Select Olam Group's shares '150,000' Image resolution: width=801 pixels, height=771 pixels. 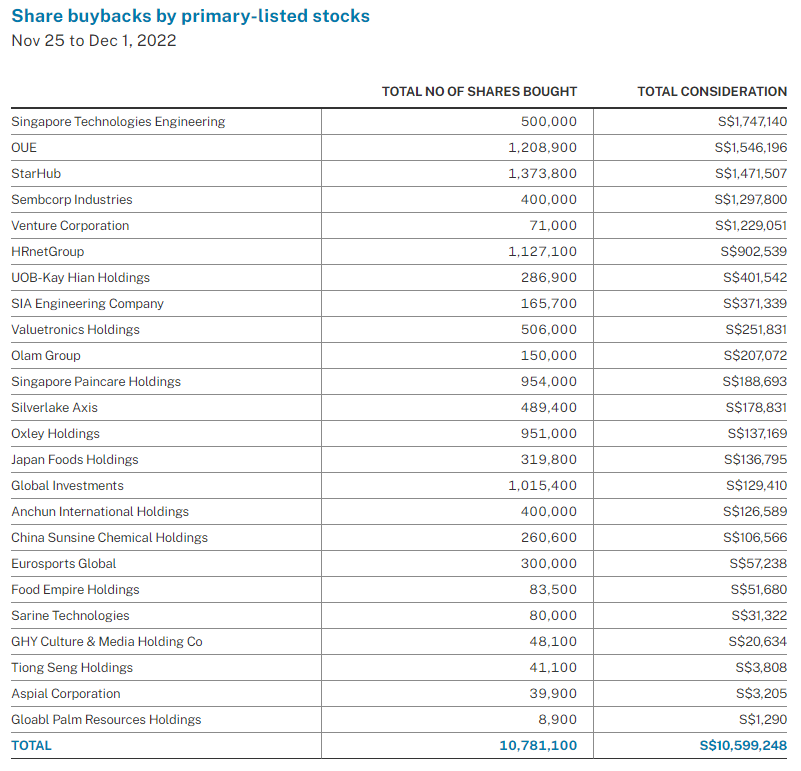(x=549, y=356)
